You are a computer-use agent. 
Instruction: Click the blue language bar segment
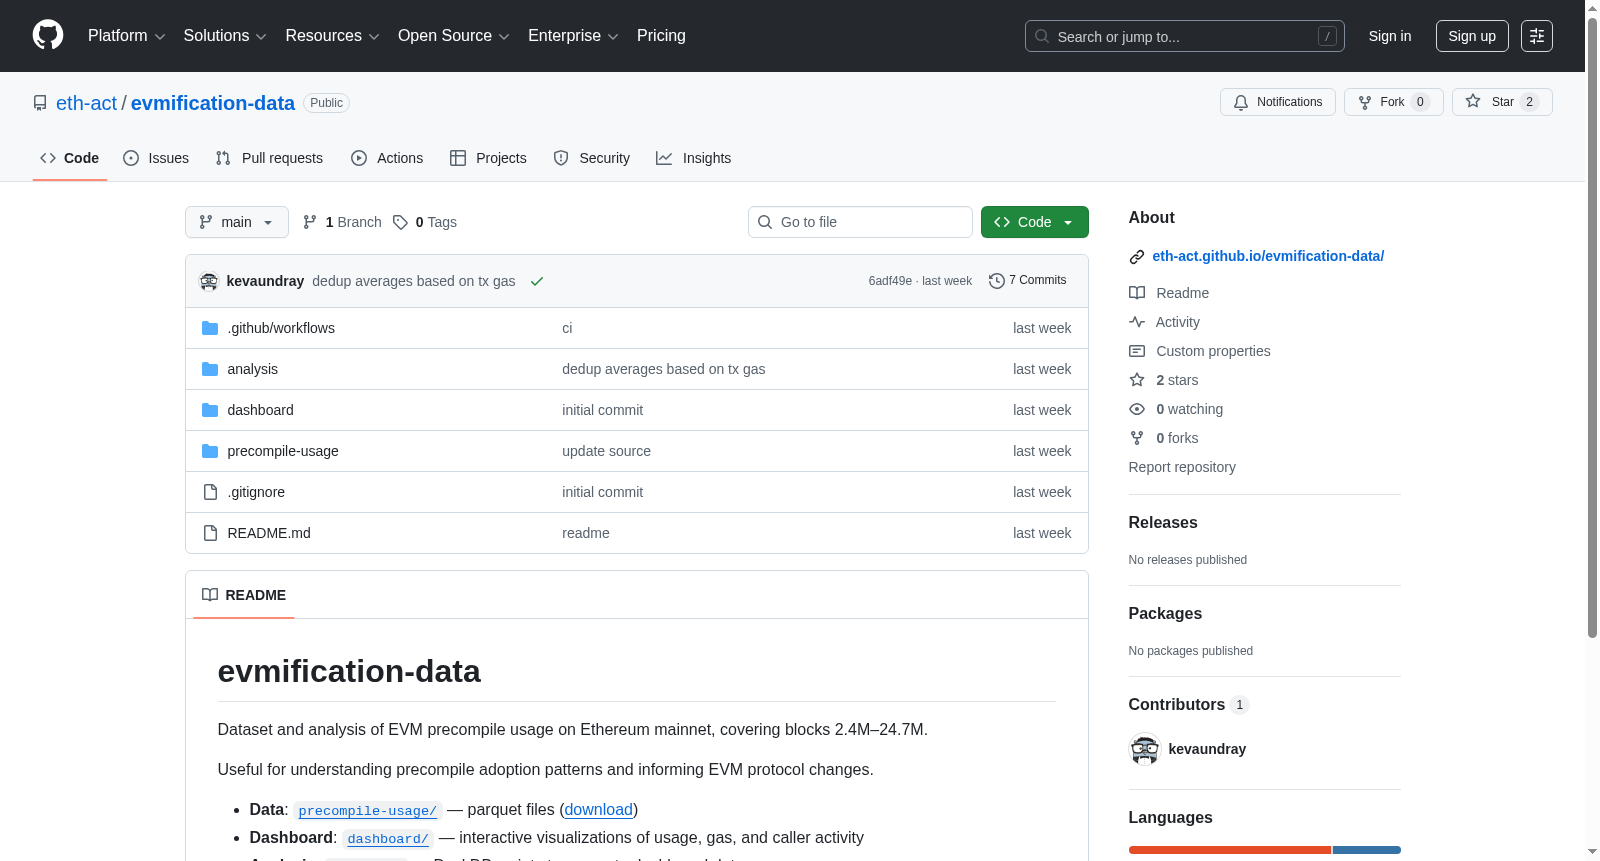point(1367,850)
